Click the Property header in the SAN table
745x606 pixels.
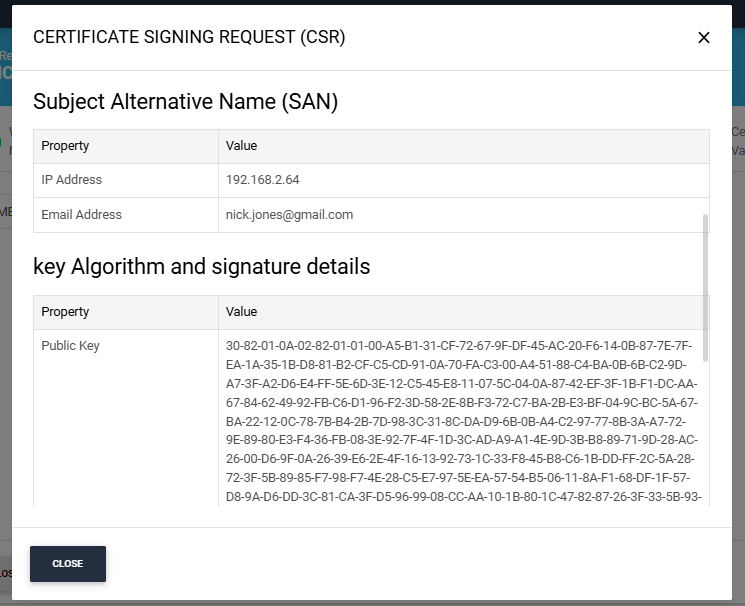pyautogui.click(x=66, y=146)
